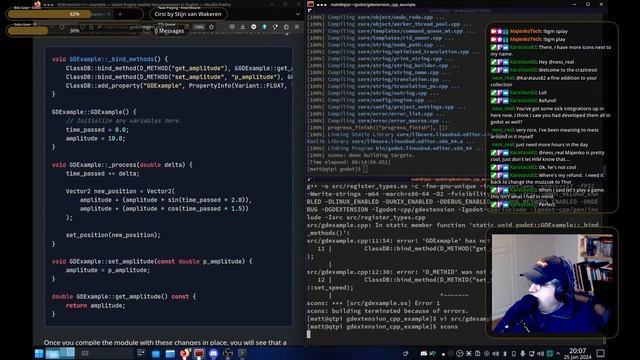Click '// Initialize any variables here.' comment
Viewport: 640px width, 360px height.
pos(123,121)
